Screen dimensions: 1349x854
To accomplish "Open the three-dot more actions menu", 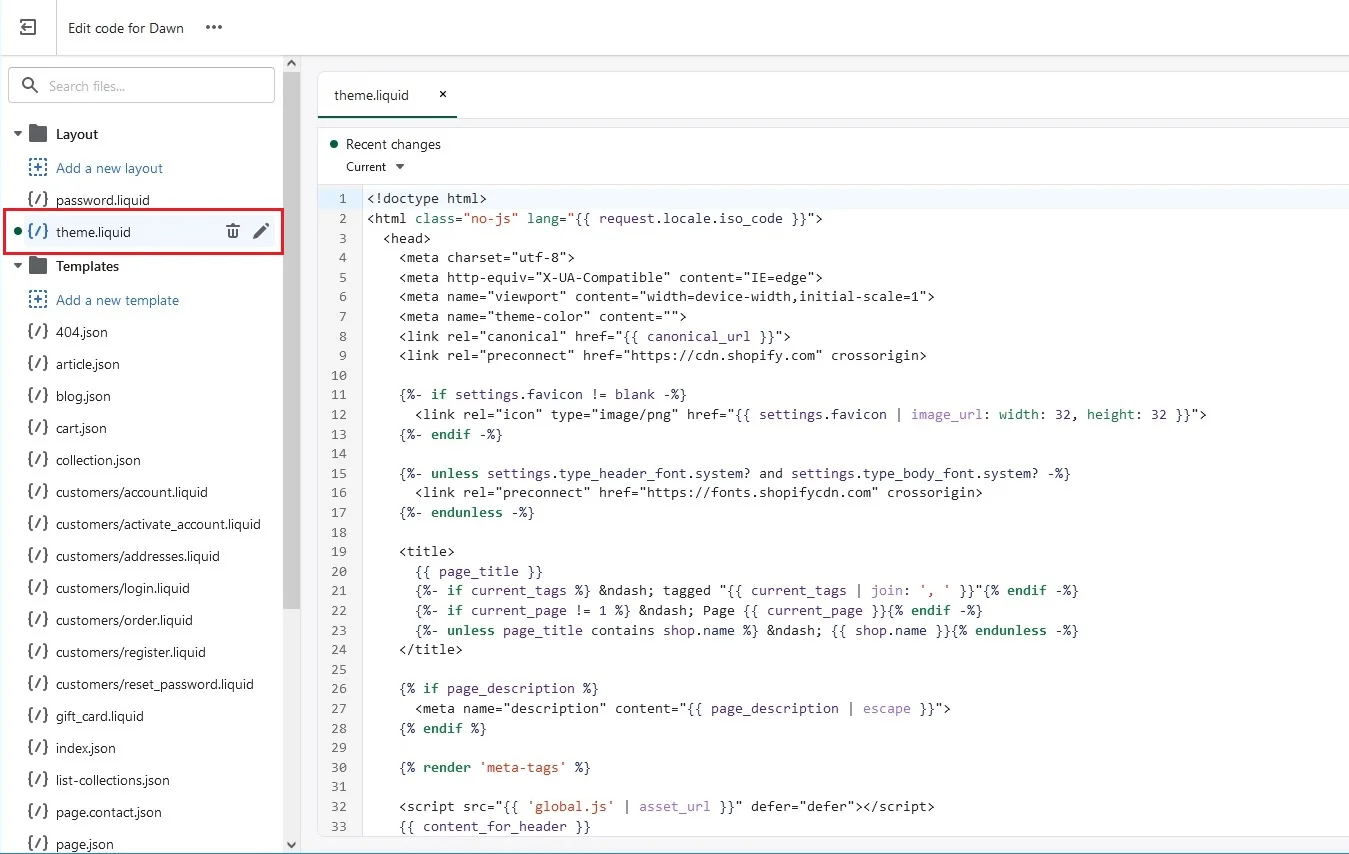I will (214, 27).
